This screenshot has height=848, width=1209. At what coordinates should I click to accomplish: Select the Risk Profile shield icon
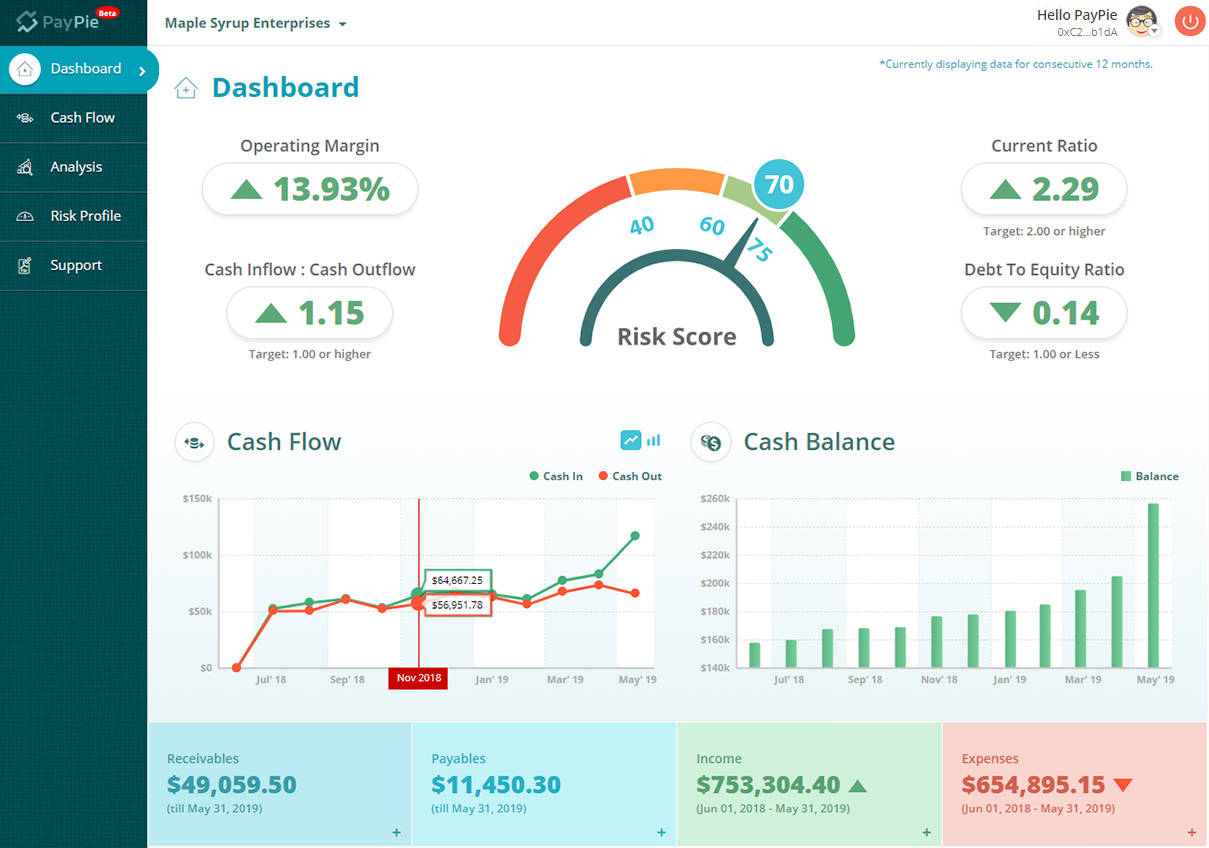25,216
